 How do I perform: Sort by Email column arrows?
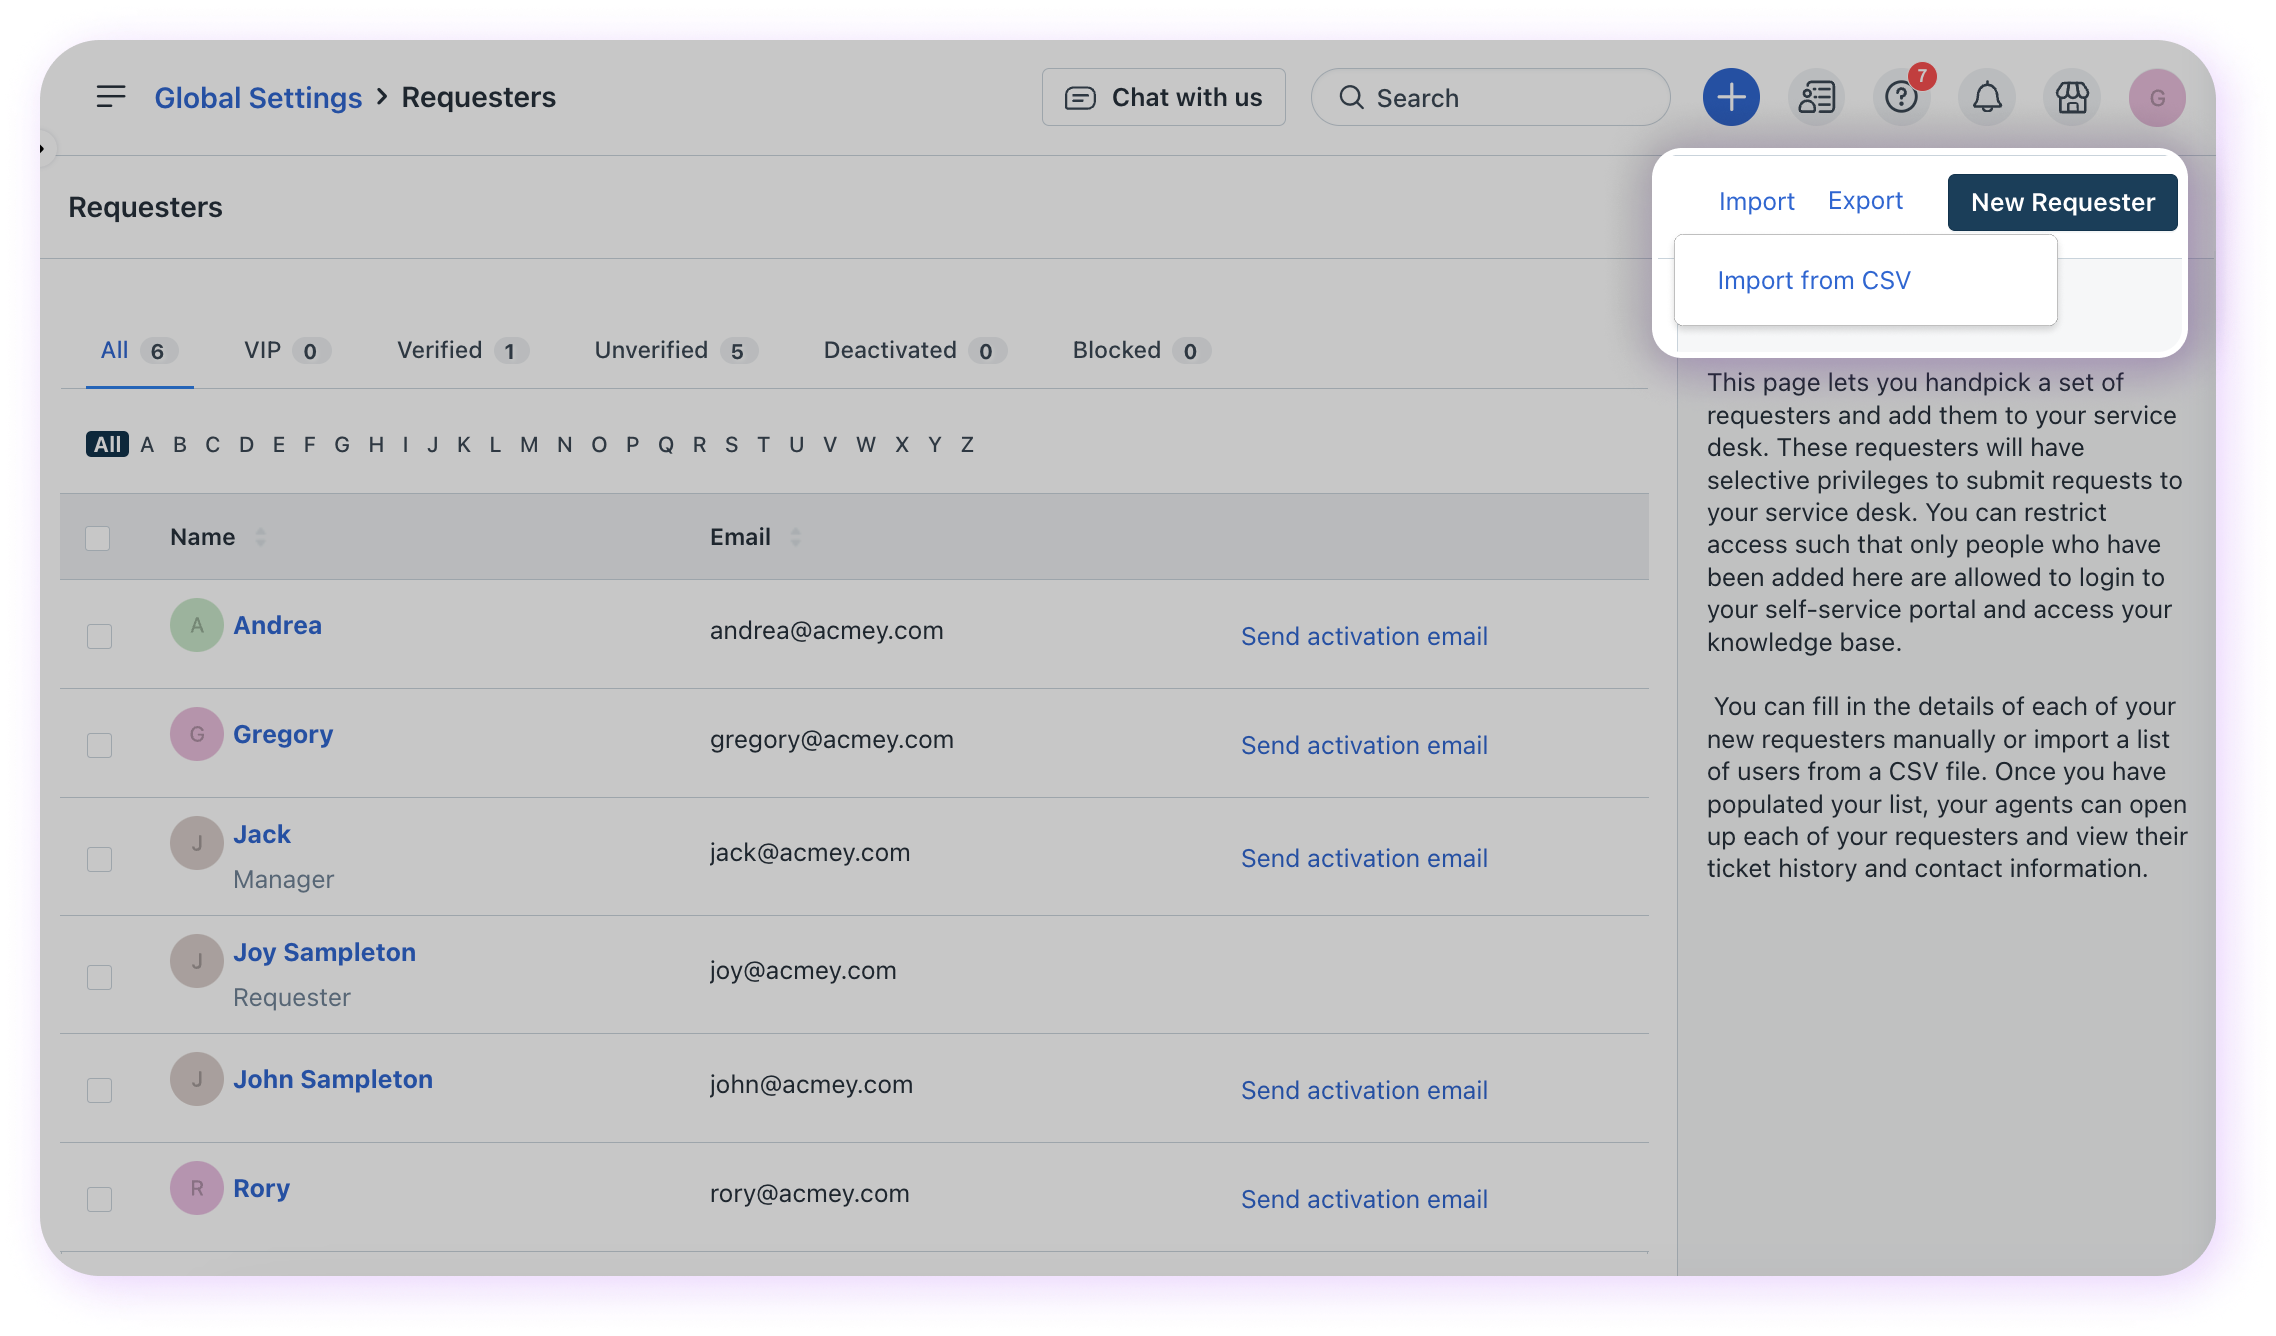click(796, 537)
